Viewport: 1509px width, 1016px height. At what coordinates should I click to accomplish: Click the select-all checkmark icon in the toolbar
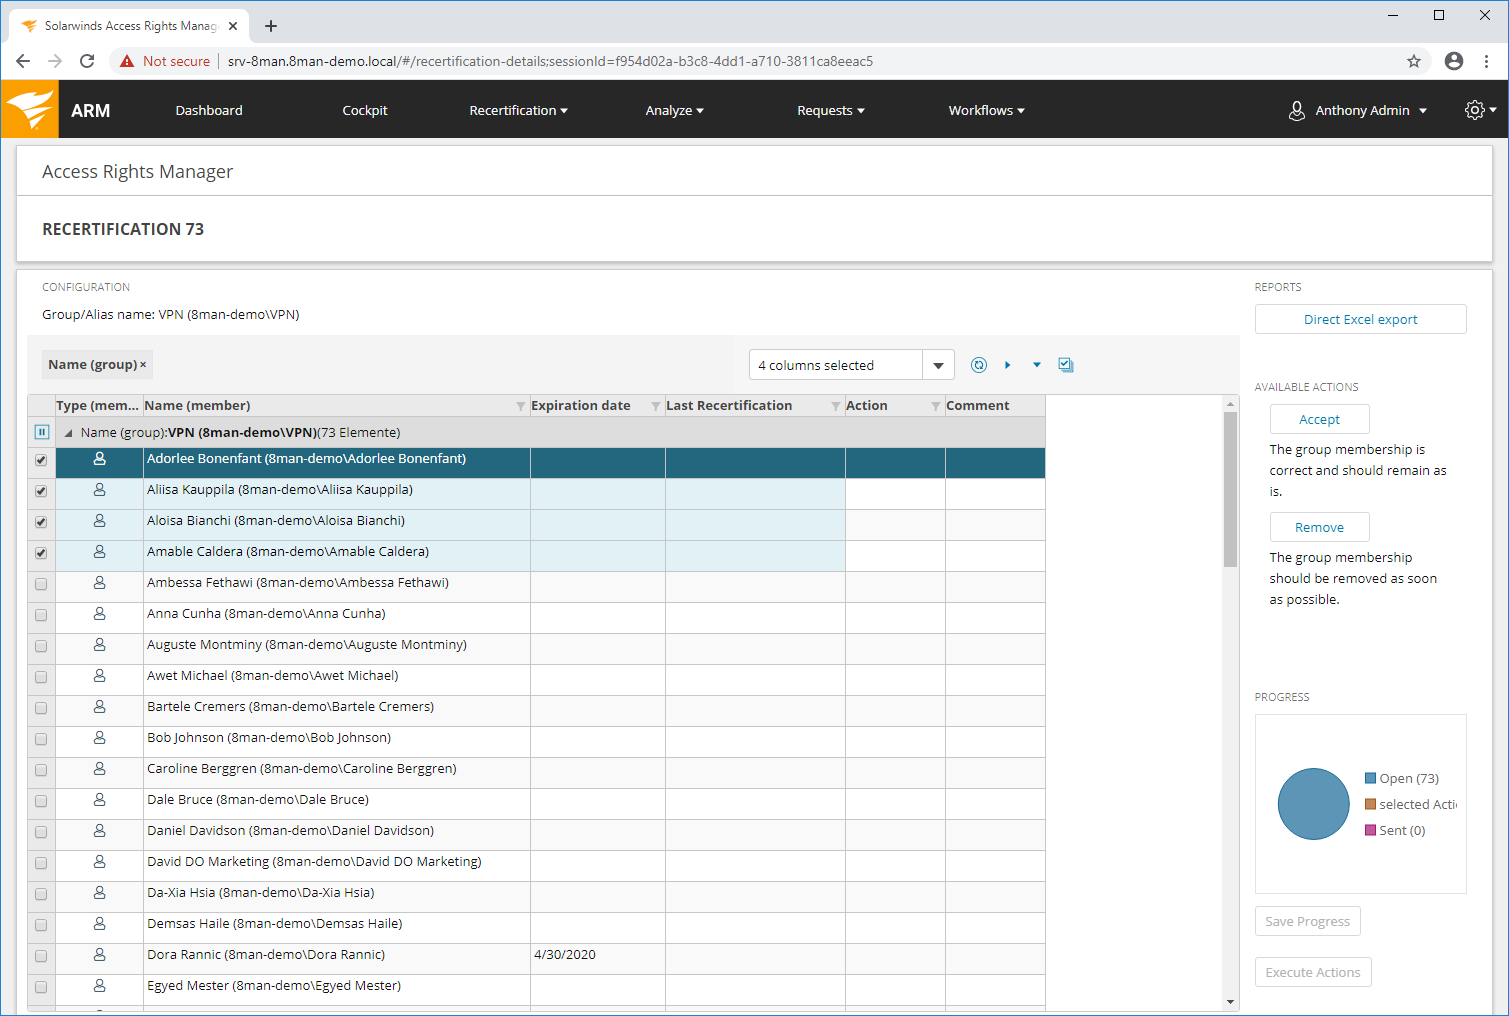point(1066,365)
